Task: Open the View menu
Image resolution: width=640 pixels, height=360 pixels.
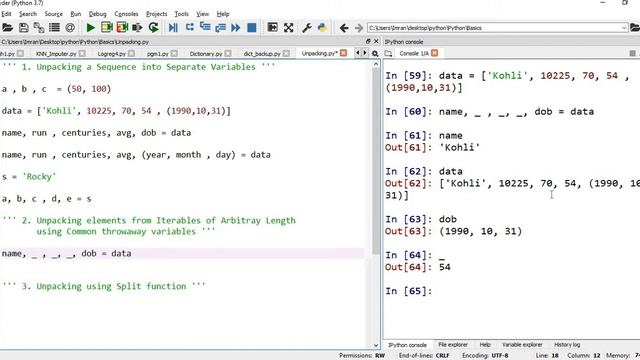Action: [x=202, y=14]
